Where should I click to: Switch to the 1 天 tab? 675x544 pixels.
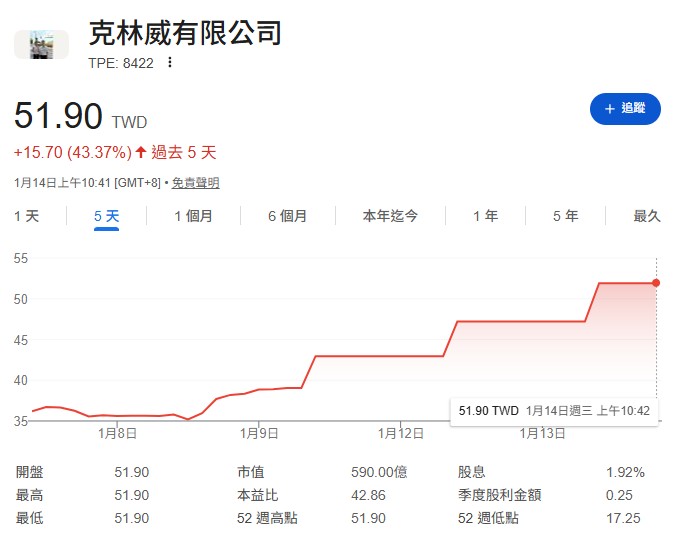point(26,216)
